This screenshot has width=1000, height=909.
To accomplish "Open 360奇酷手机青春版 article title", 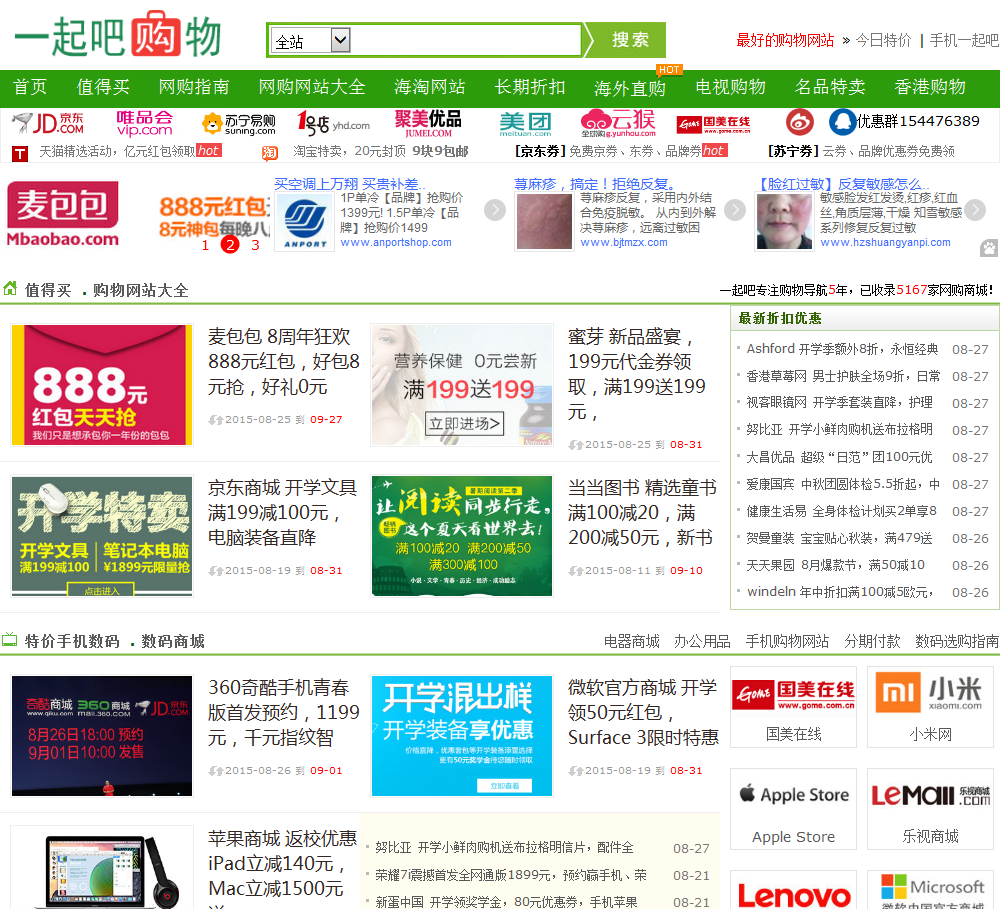I will [x=284, y=712].
